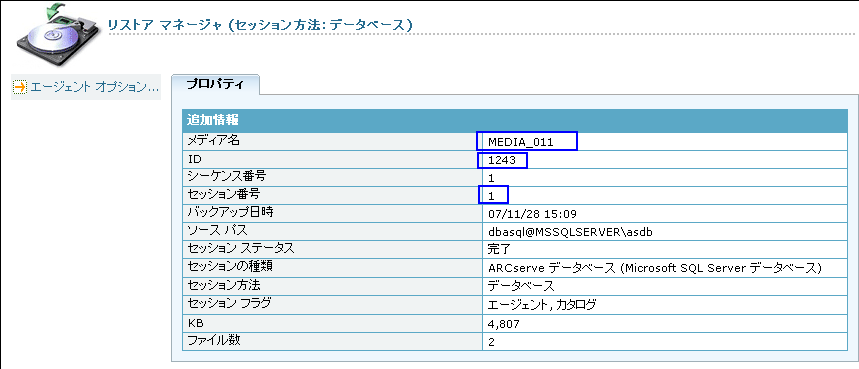The height and width of the screenshot is (369, 859).
Task: Click the セッション フラグ label
Action: pyautogui.click(x=230, y=303)
